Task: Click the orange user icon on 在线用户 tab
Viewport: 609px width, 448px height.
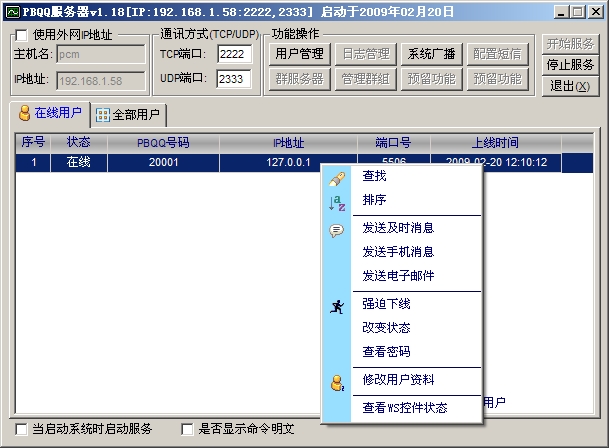Action: (24, 113)
